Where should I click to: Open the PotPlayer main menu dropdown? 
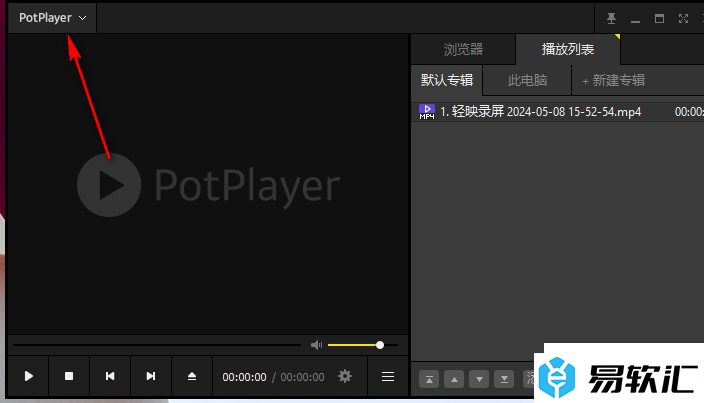pos(52,18)
